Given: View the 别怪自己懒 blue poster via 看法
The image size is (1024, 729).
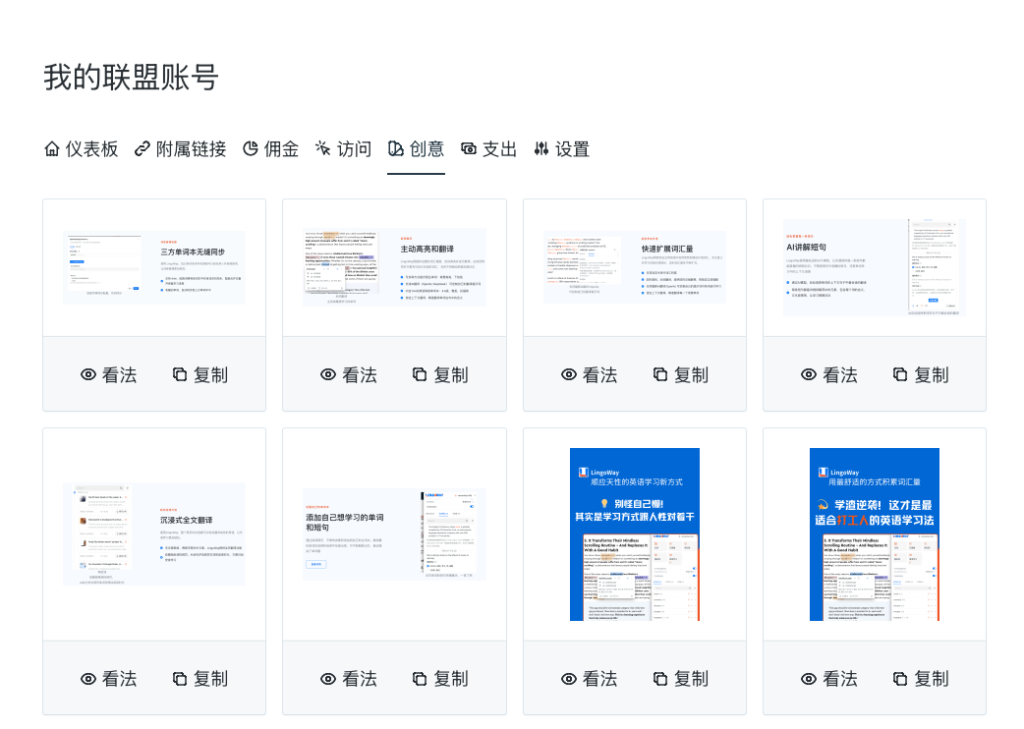Looking at the screenshot, I should pyautogui.click(x=589, y=679).
